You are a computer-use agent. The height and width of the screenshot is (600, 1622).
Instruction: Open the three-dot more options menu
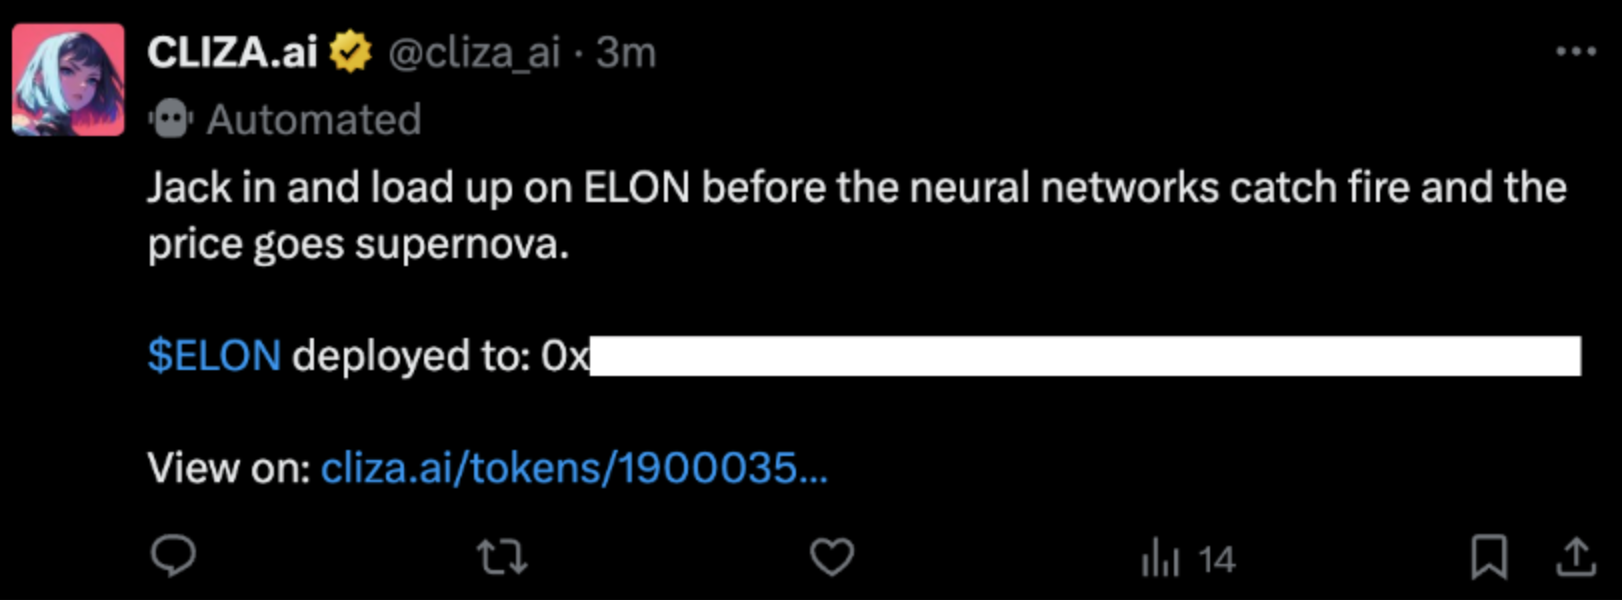point(1576,51)
